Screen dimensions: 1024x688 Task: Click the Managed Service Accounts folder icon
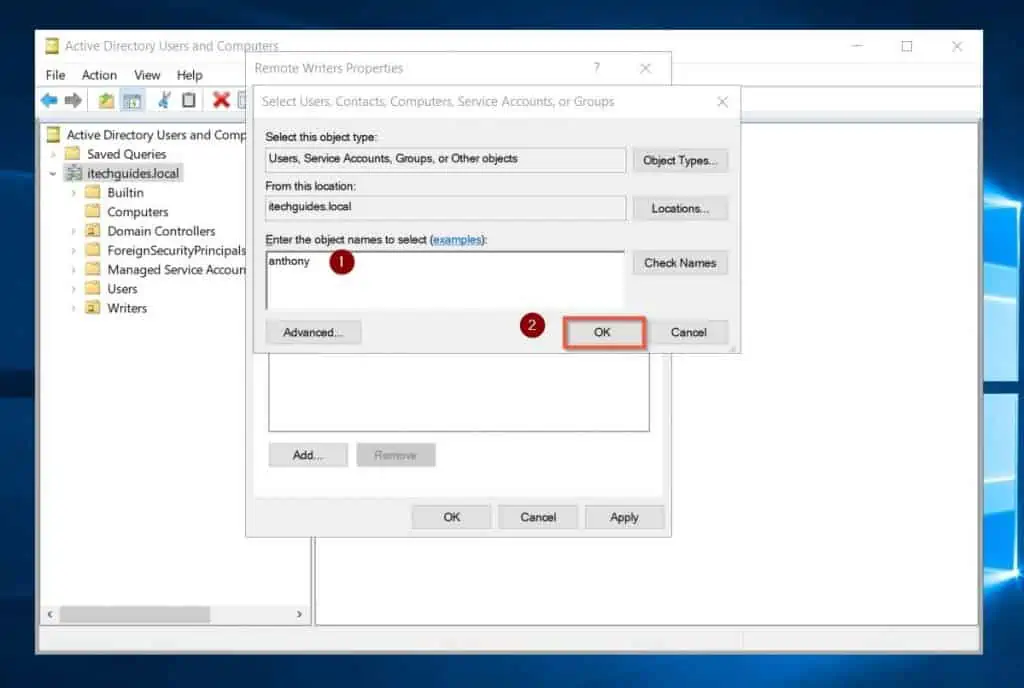pos(93,270)
